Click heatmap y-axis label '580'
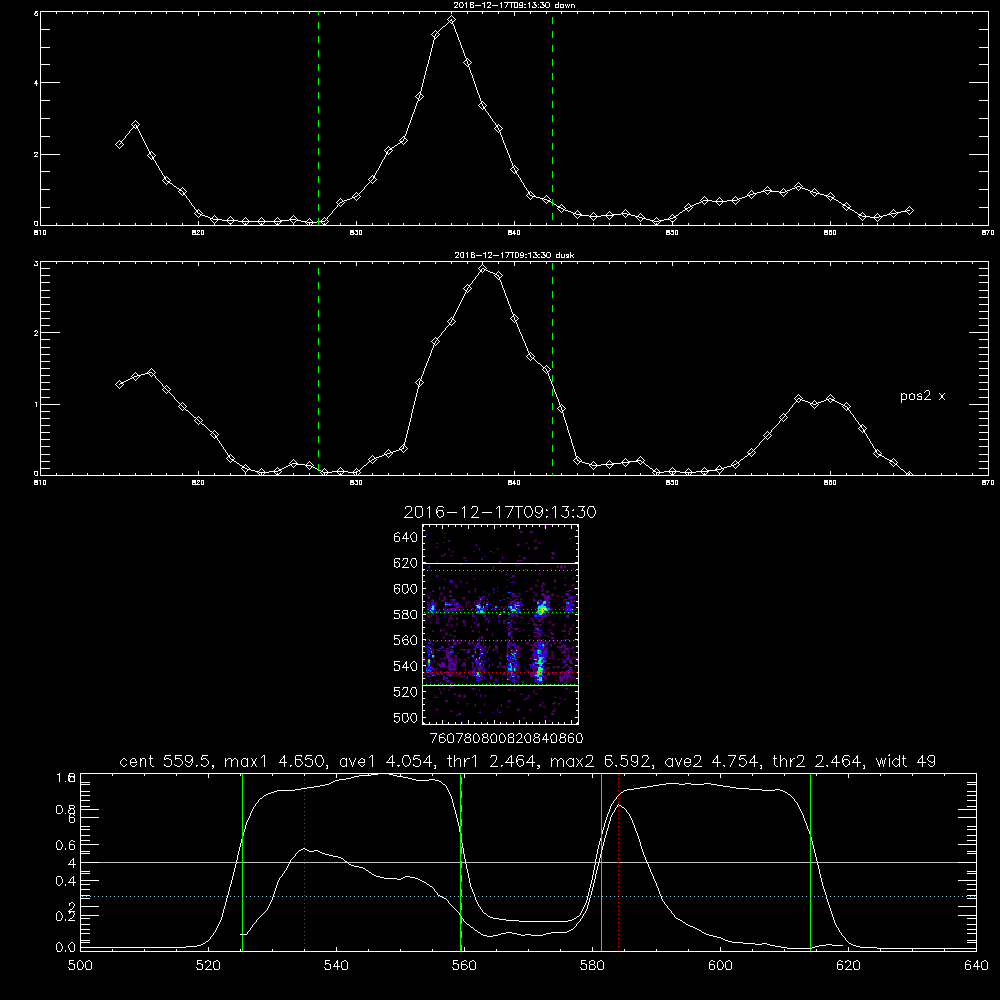Image resolution: width=1000 pixels, height=1000 pixels. (406, 615)
